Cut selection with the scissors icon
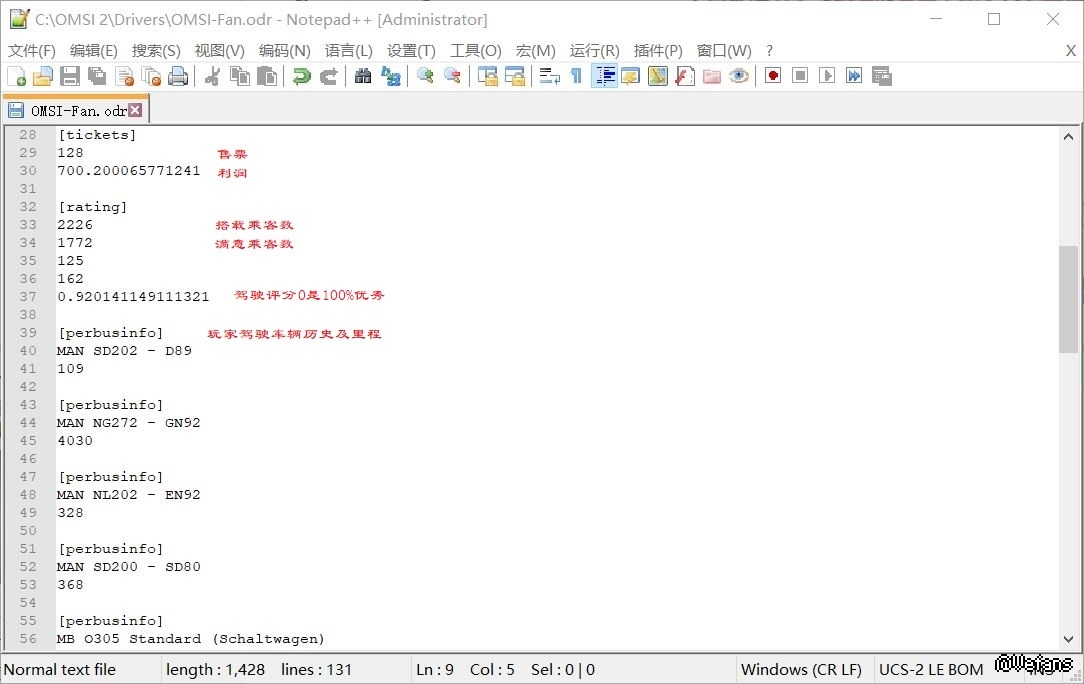 (x=213, y=76)
